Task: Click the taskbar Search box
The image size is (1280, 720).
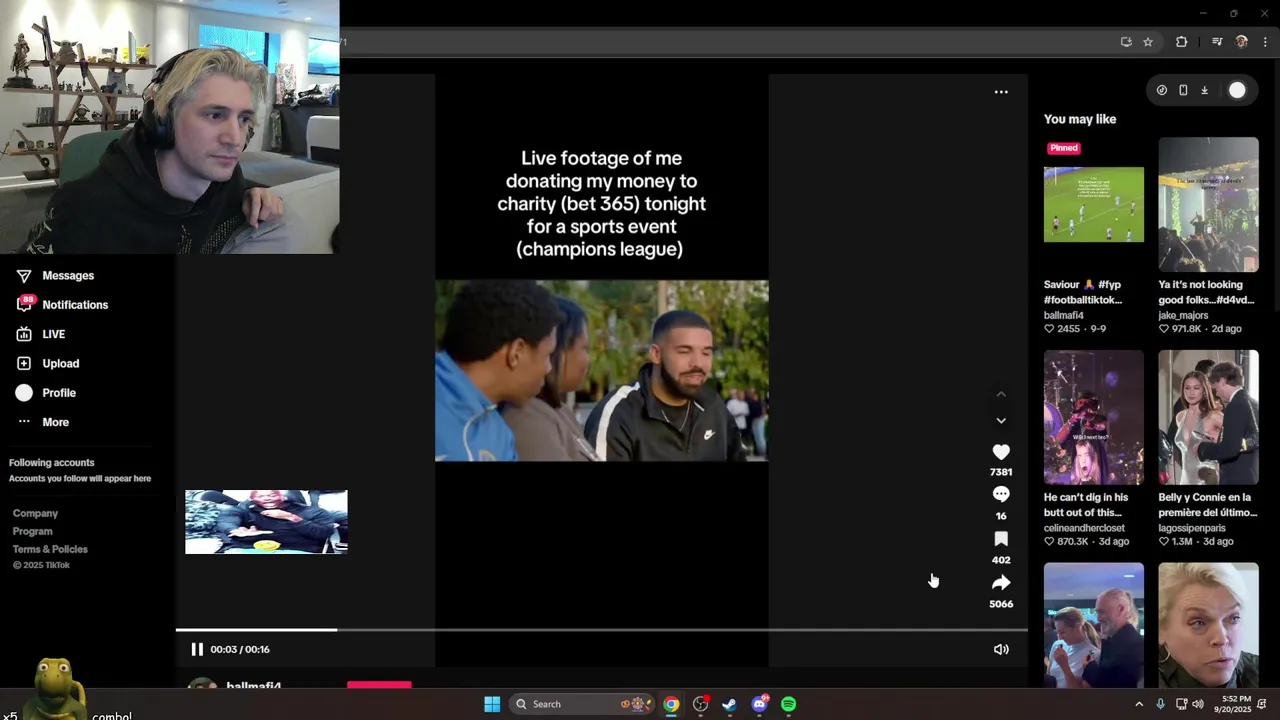Action: point(582,704)
